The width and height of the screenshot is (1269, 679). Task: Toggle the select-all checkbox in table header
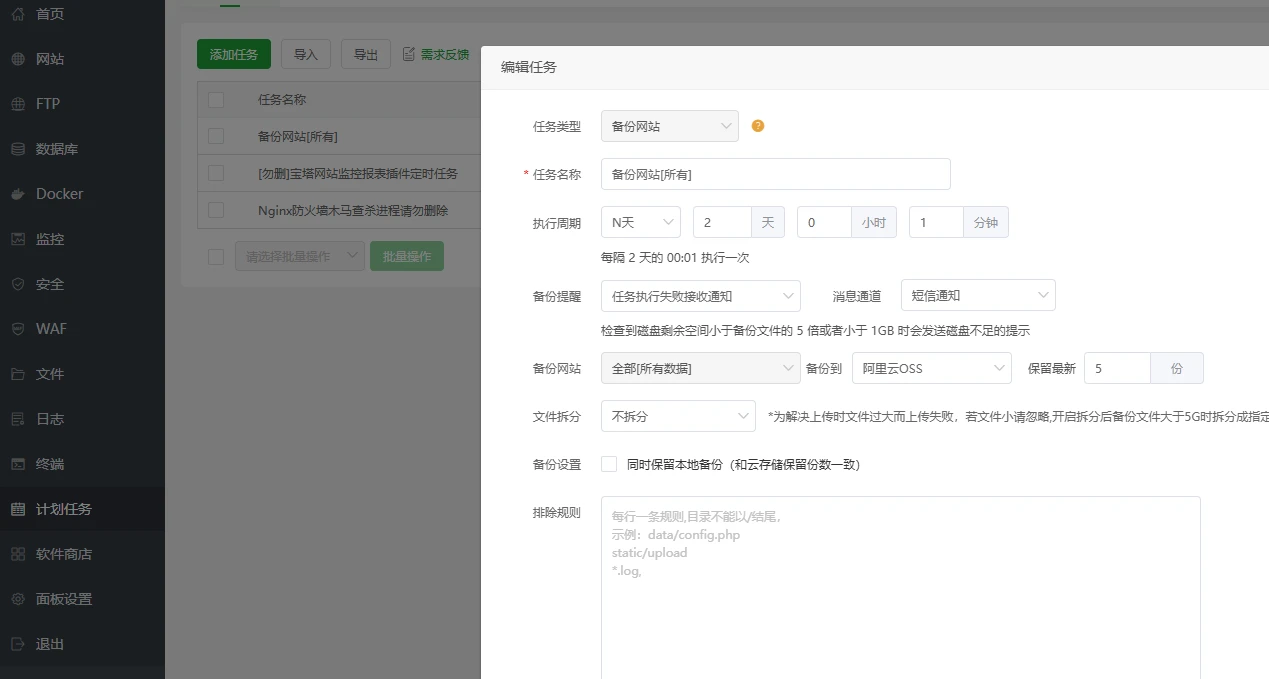click(x=216, y=99)
